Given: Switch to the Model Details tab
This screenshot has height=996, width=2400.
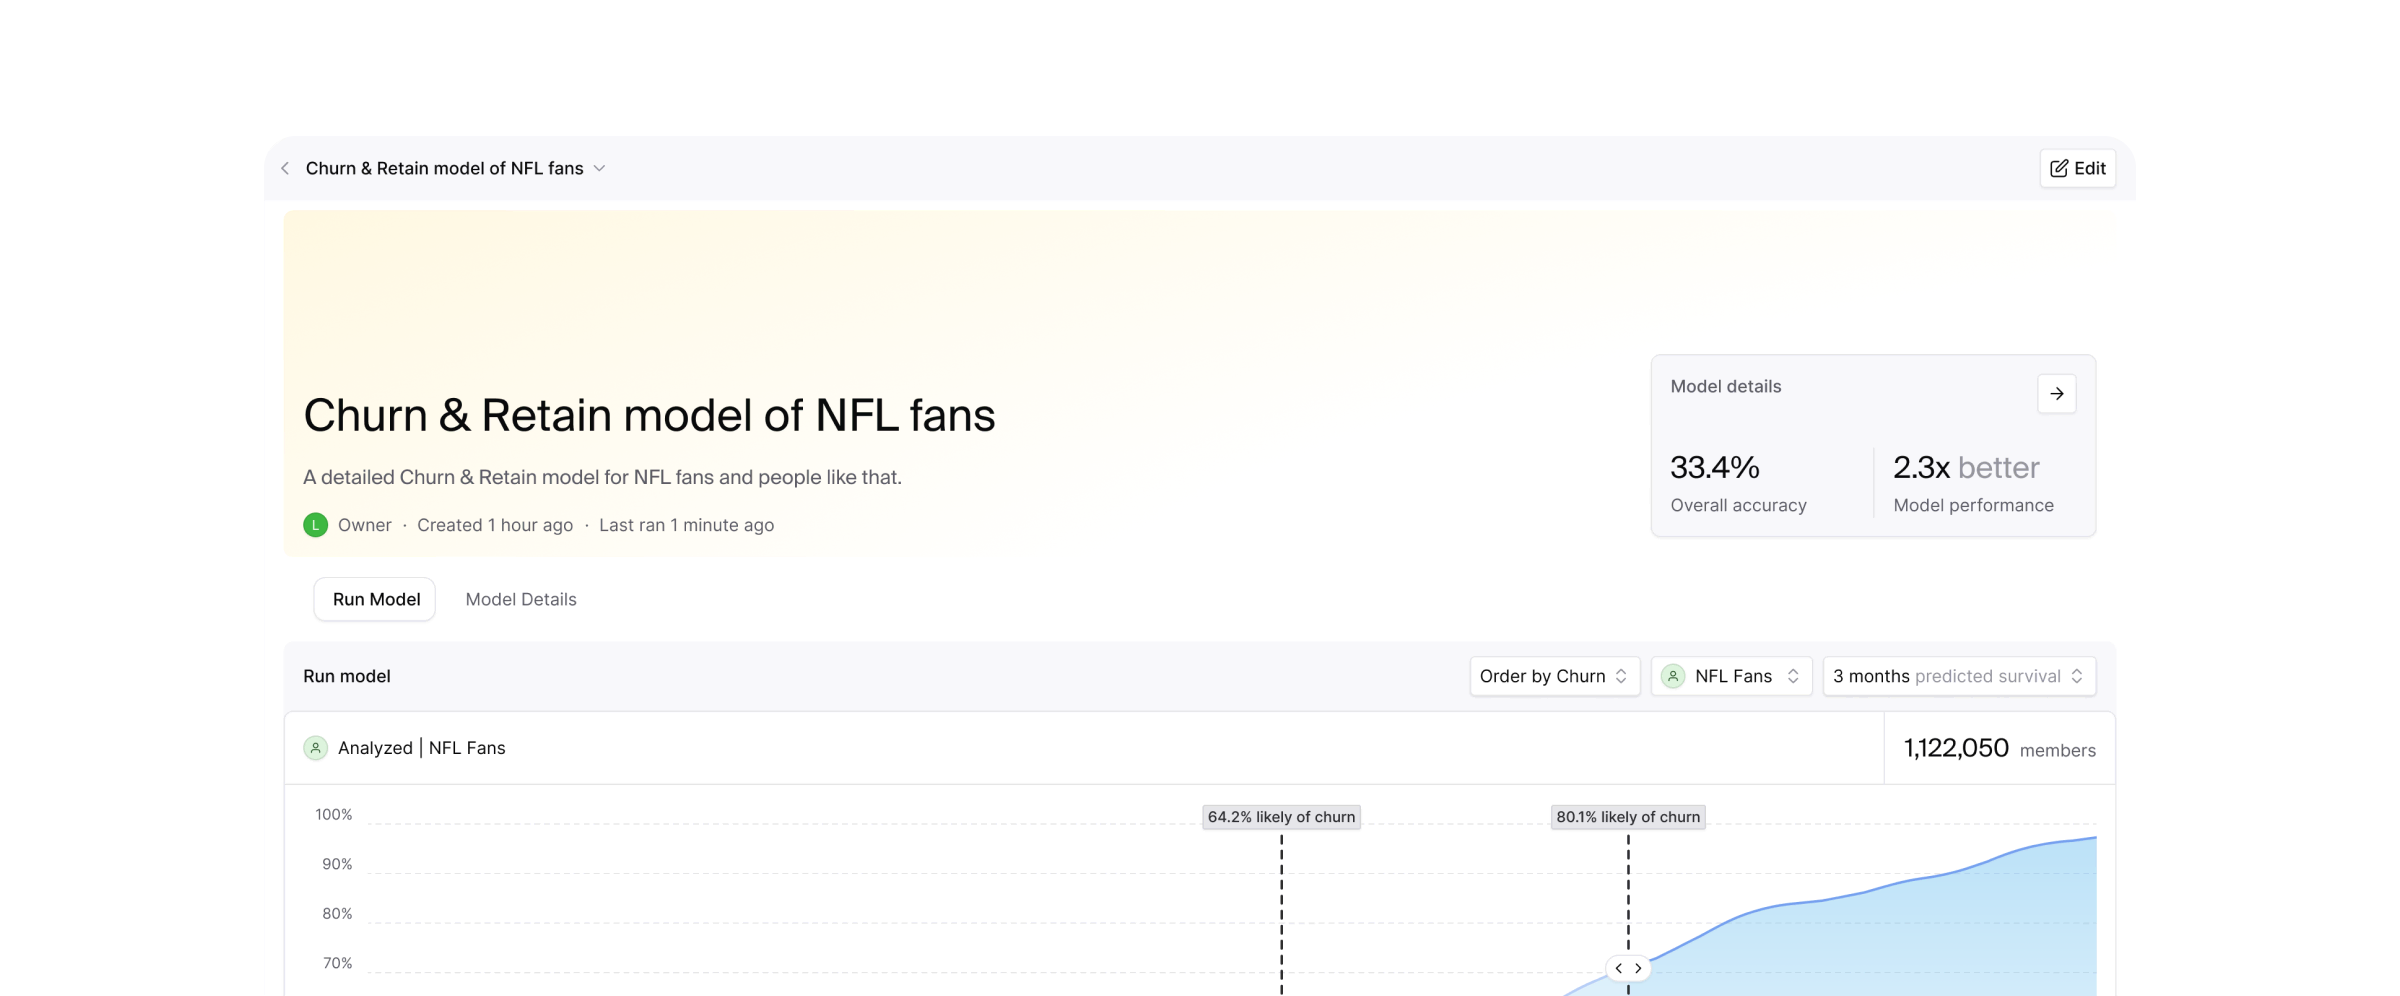Looking at the screenshot, I should pos(521,599).
